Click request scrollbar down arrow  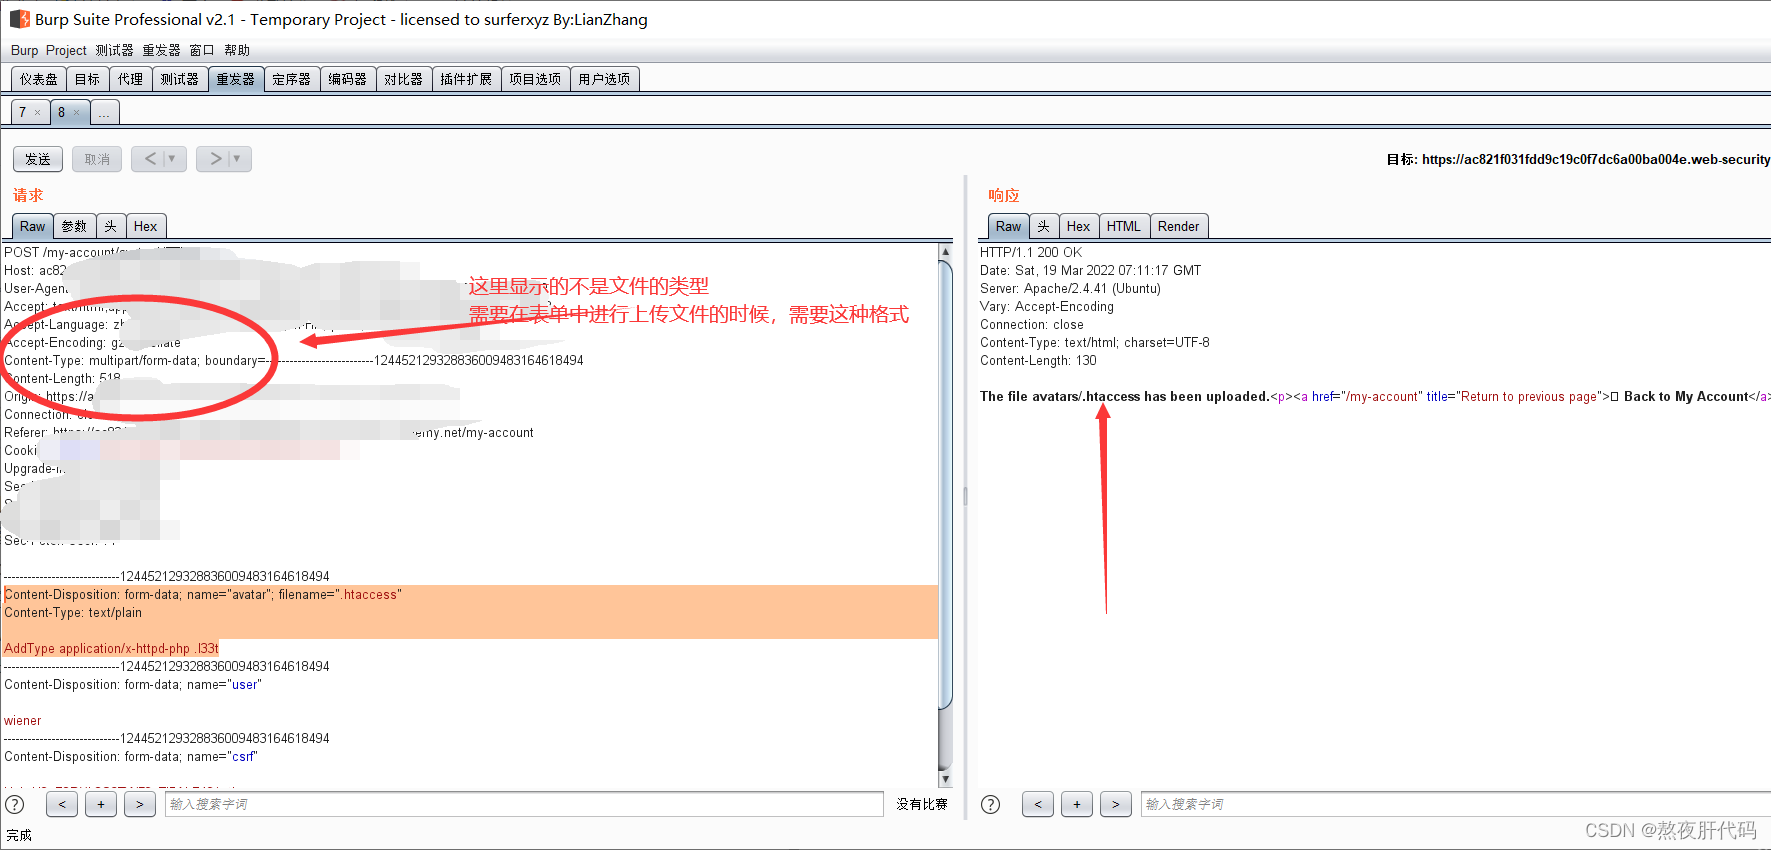click(x=946, y=779)
